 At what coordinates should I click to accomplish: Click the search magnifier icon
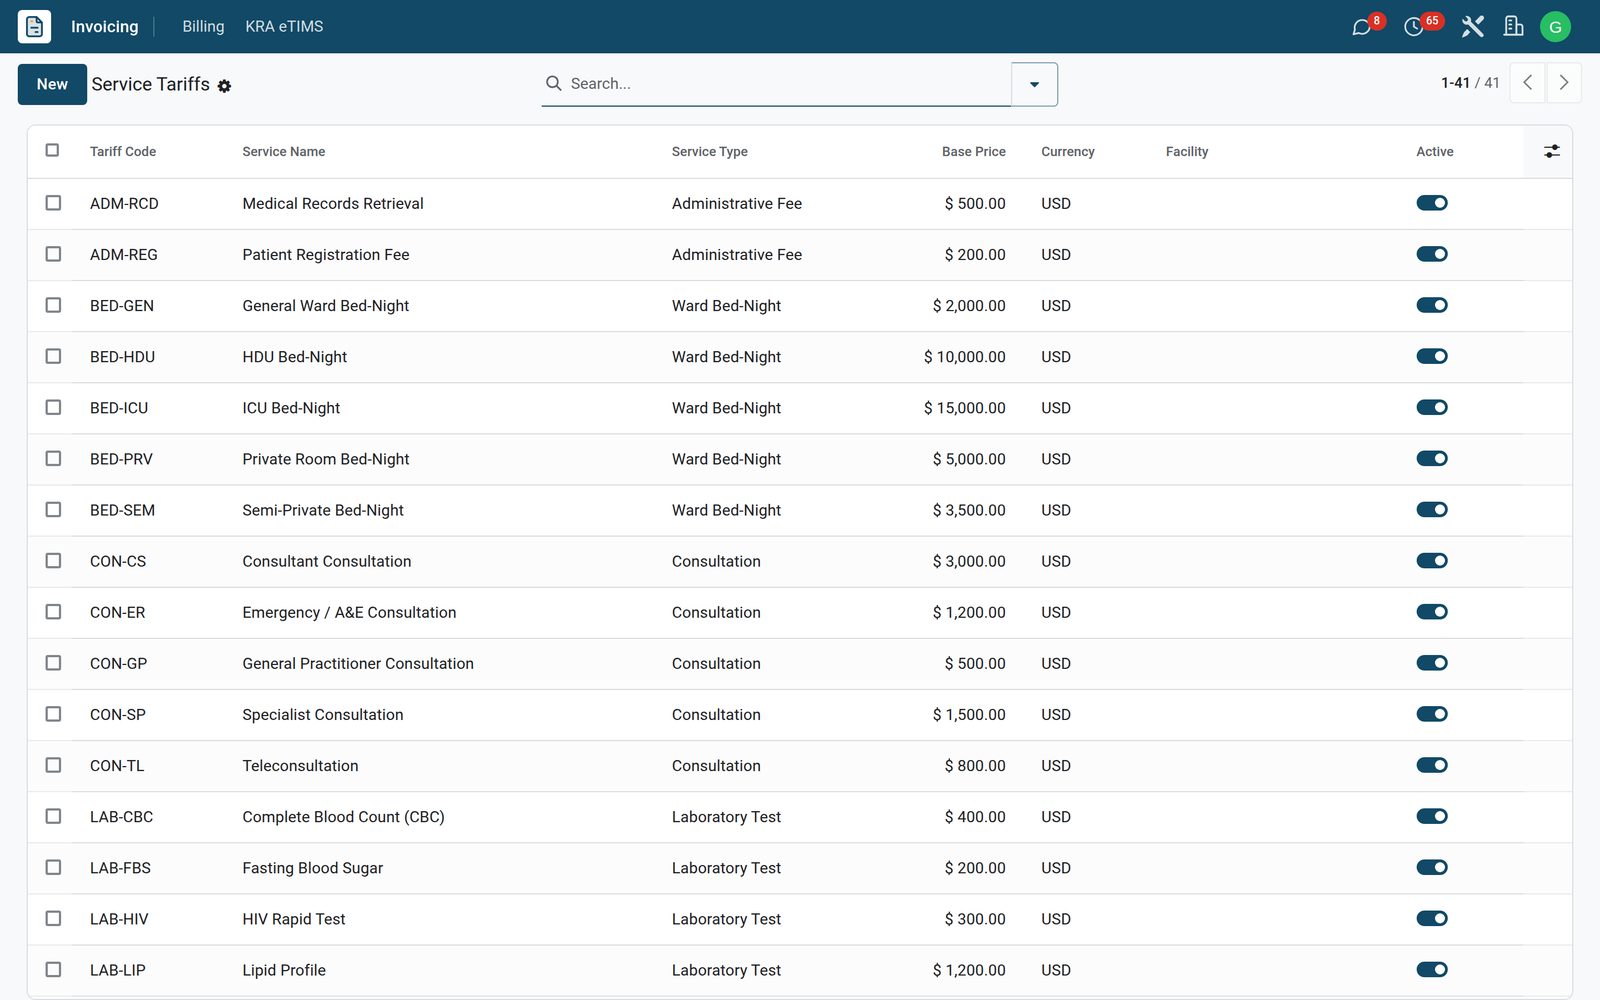(553, 83)
